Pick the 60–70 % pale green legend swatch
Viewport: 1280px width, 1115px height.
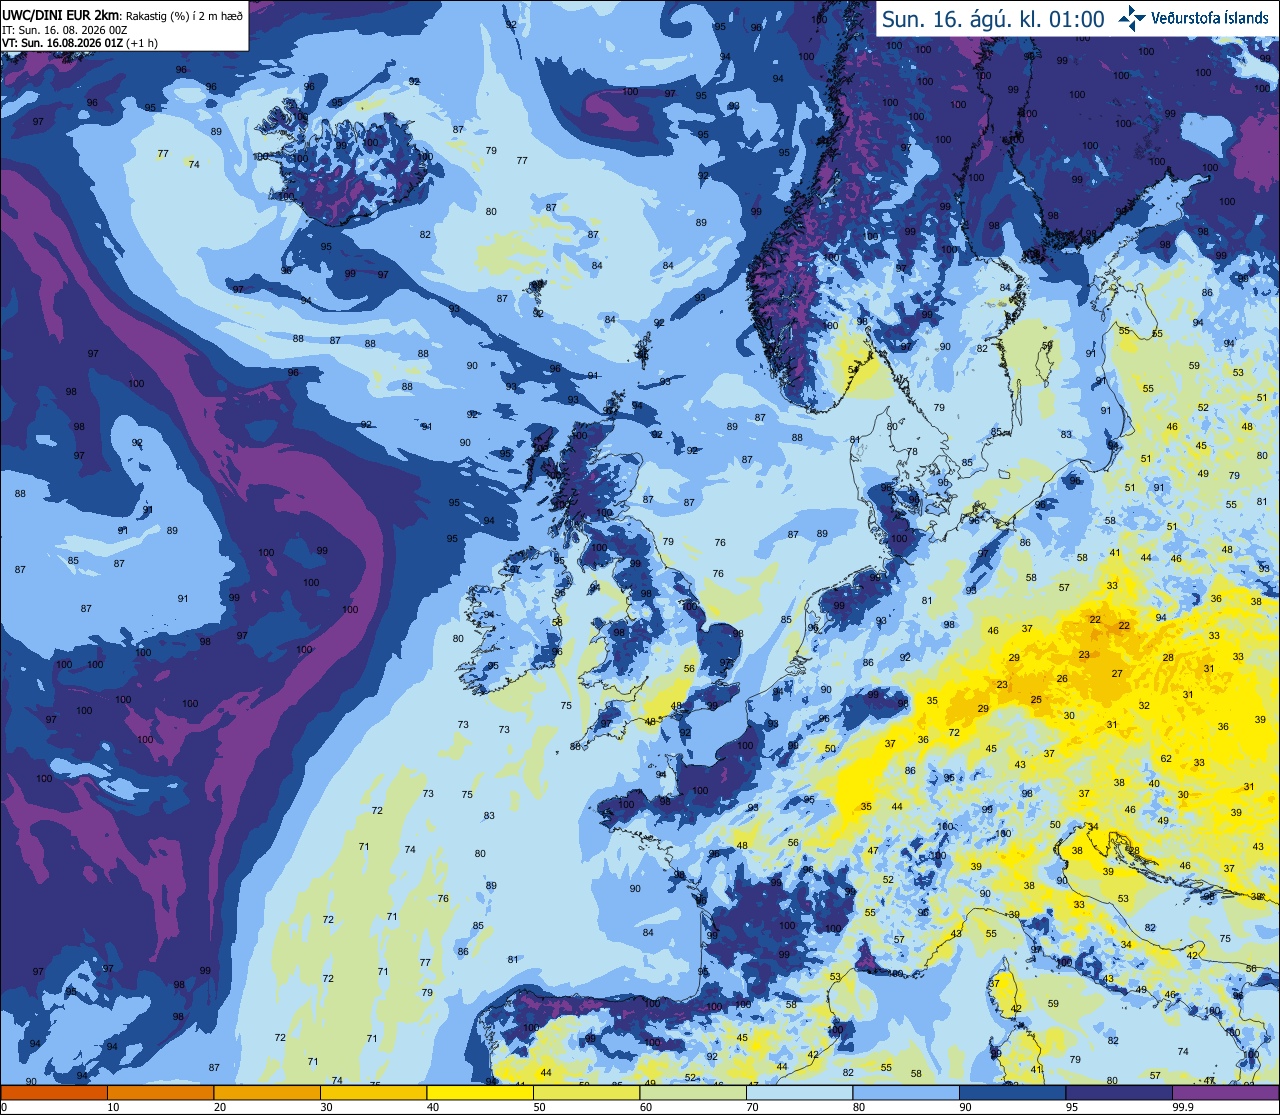pyautogui.click(x=693, y=1092)
